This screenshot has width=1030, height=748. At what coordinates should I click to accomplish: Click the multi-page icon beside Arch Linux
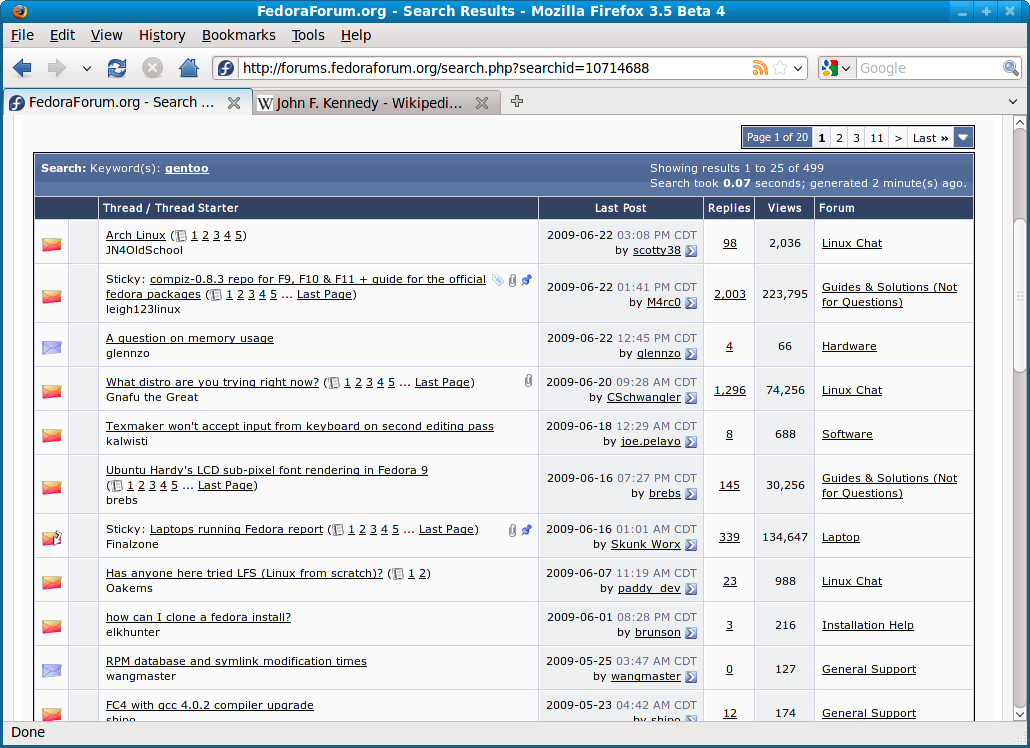[x=181, y=236]
